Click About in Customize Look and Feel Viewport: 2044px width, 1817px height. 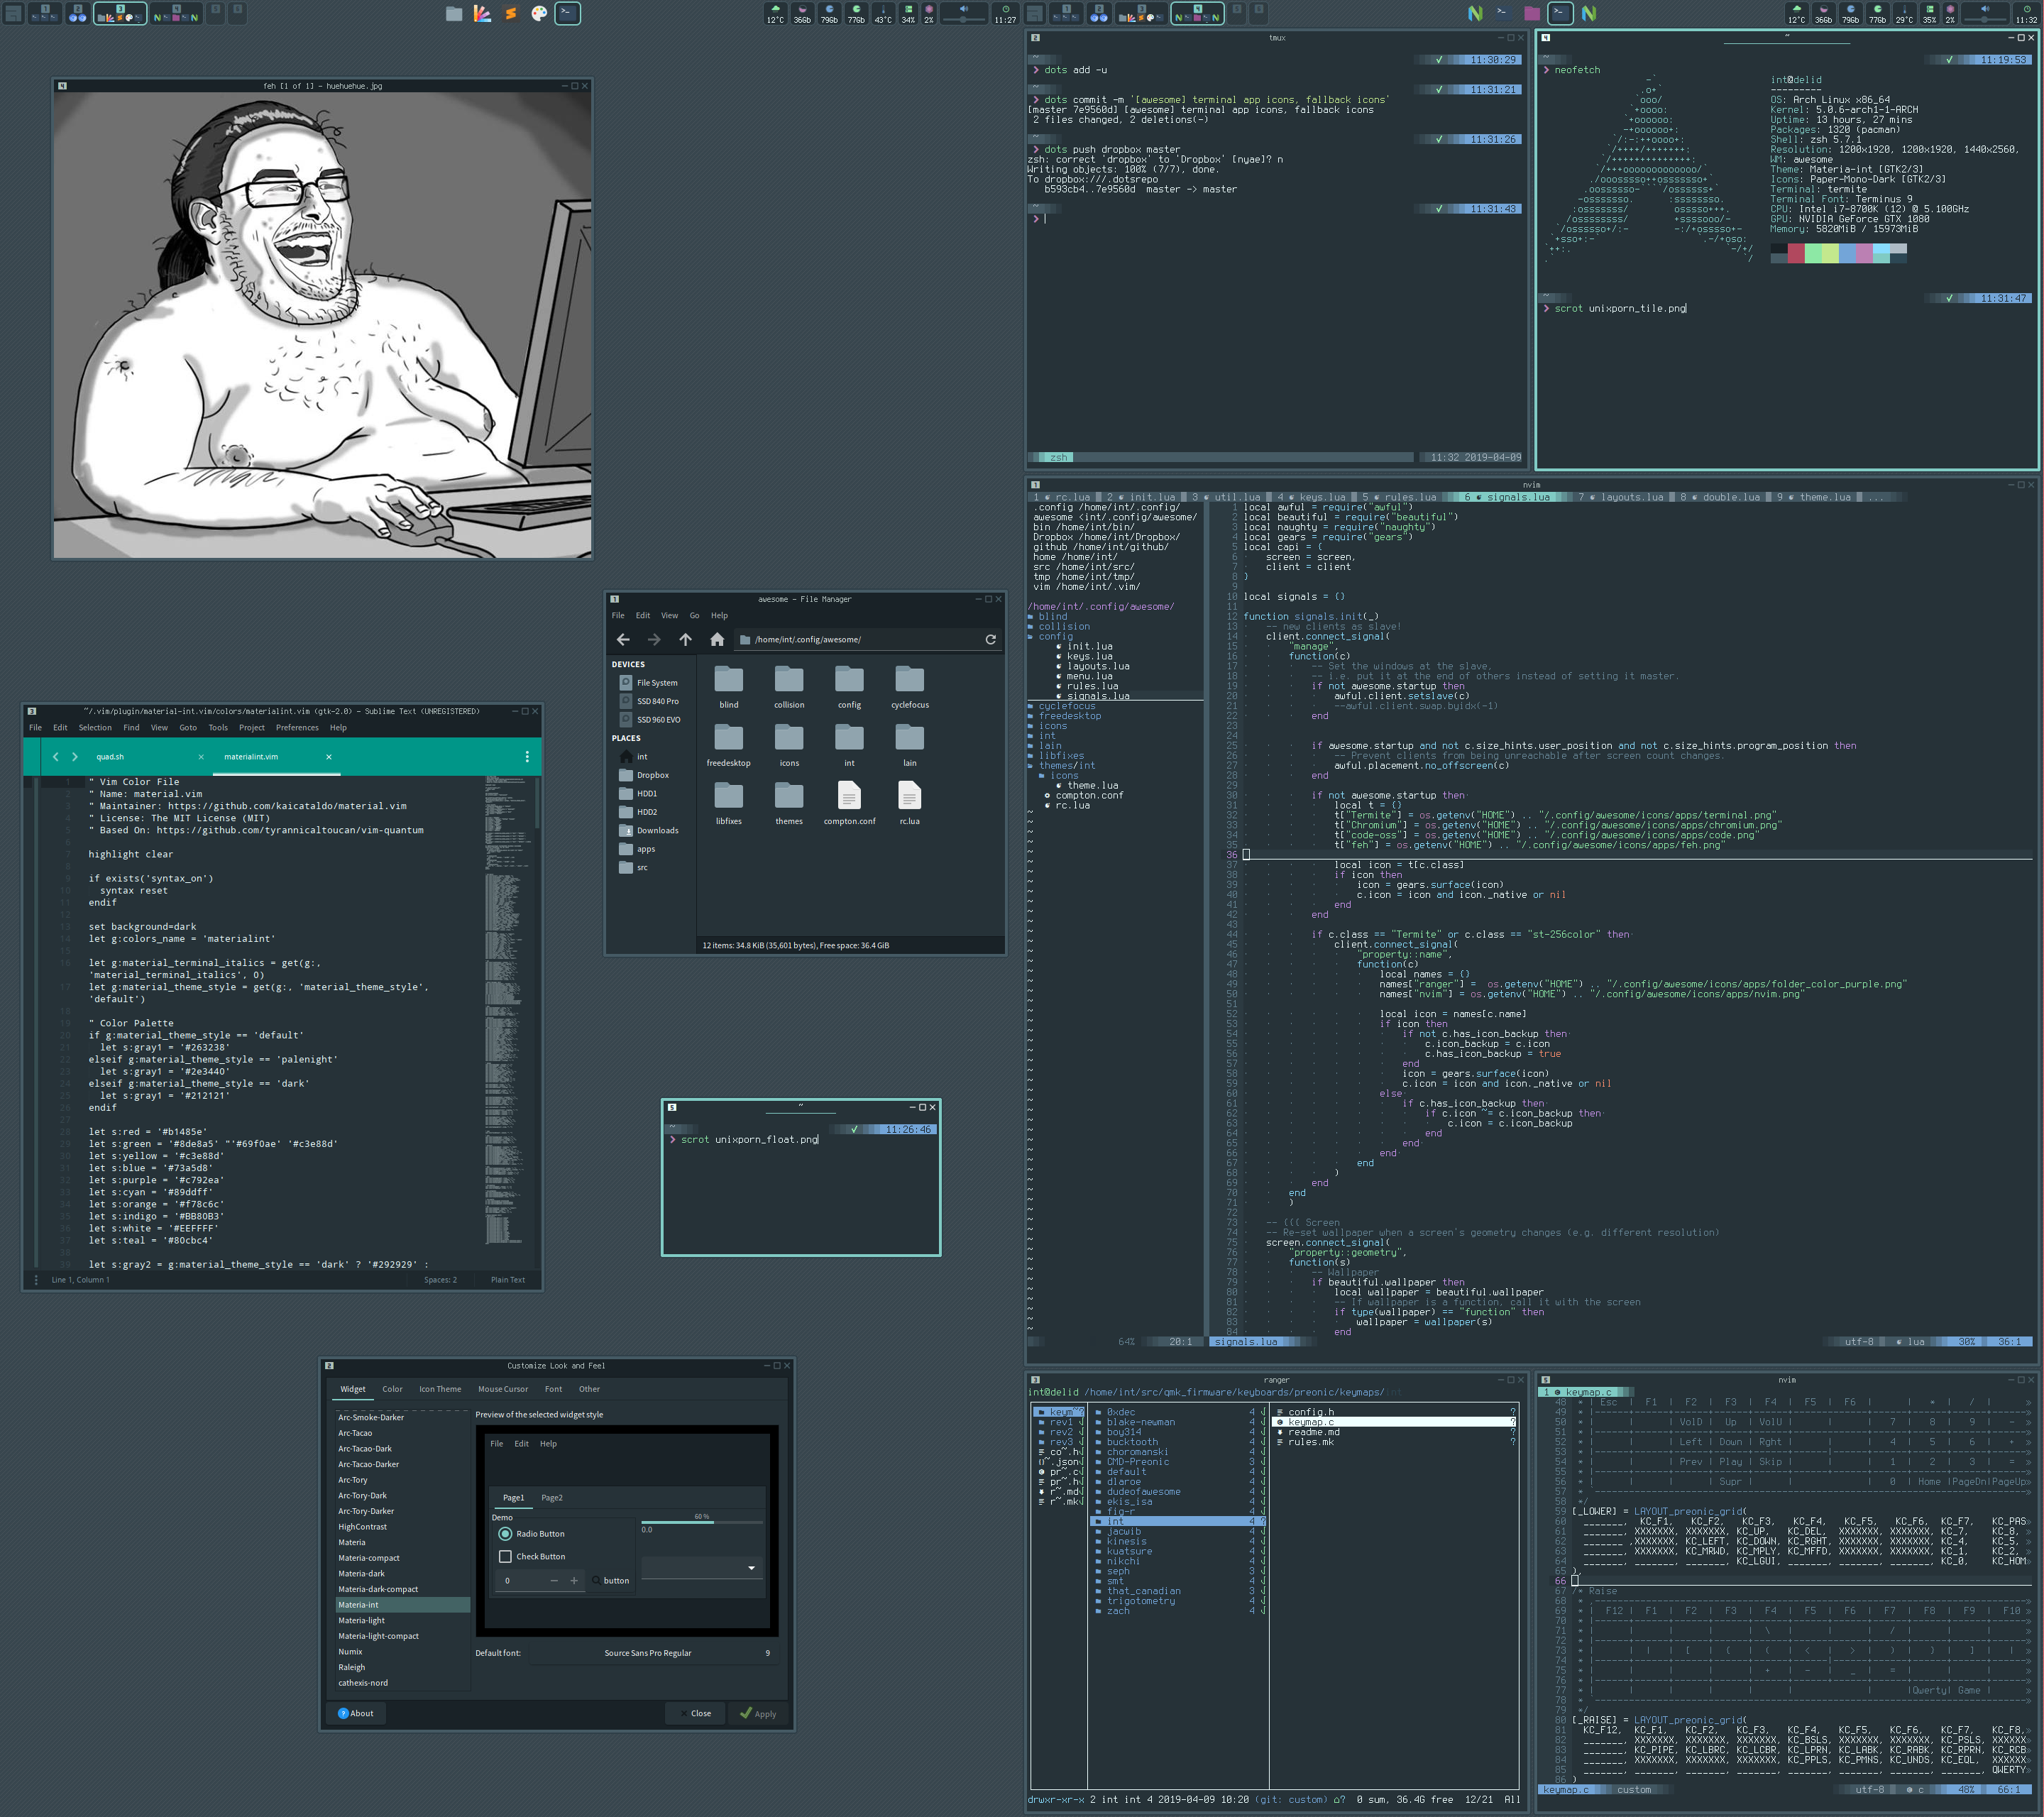coord(356,1714)
